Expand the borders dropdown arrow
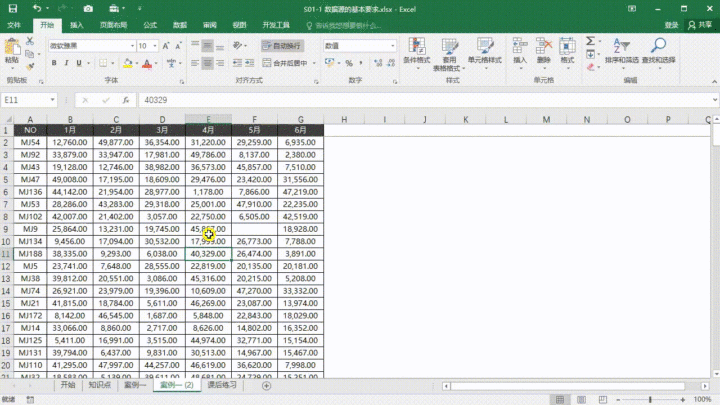The width and height of the screenshot is (720, 405). 112,63
